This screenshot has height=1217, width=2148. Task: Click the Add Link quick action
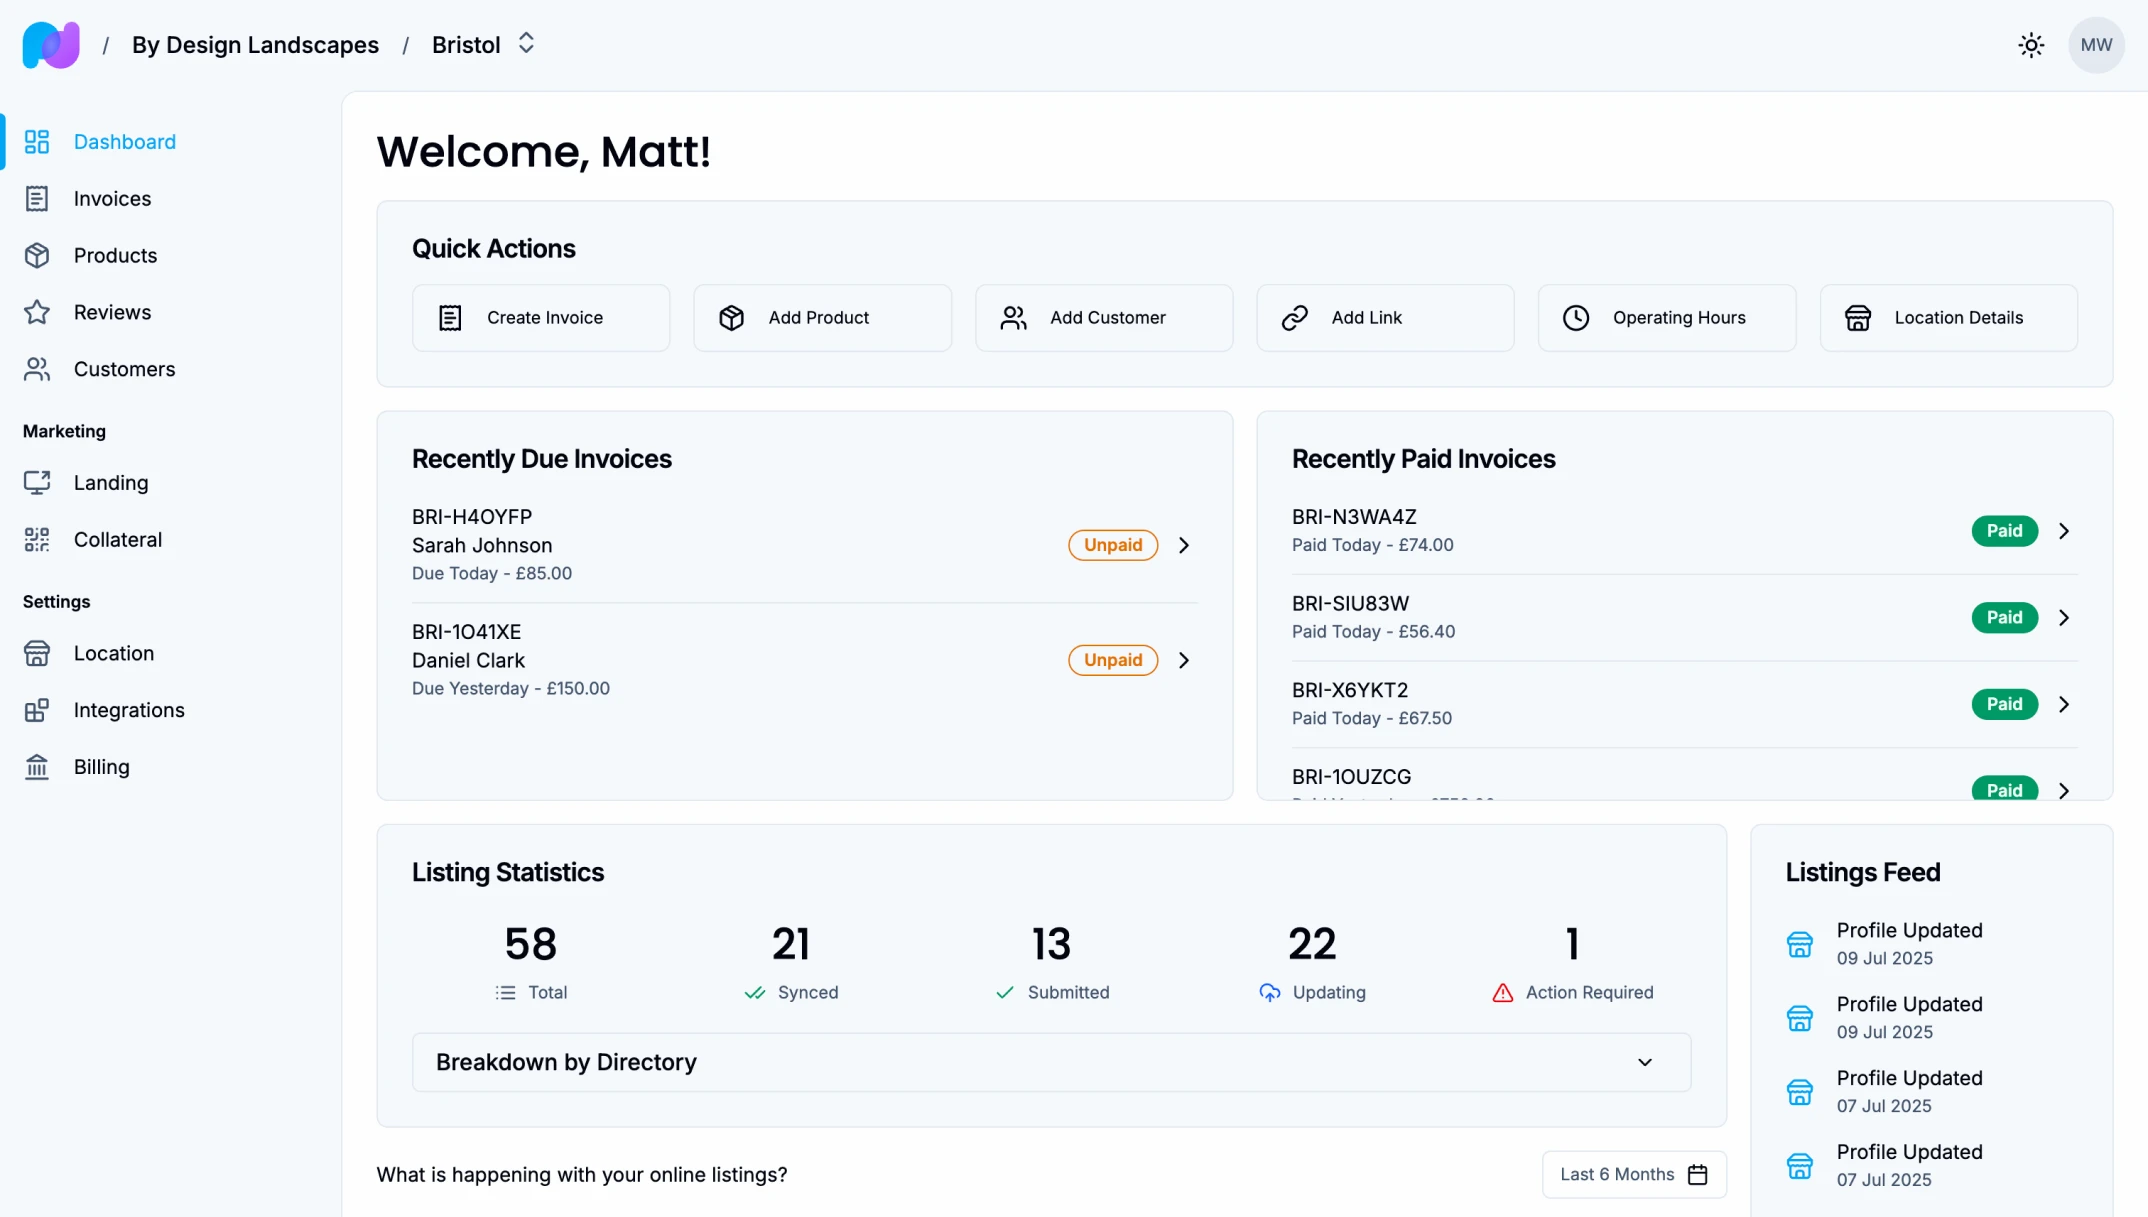pyautogui.click(x=1385, y=318)
